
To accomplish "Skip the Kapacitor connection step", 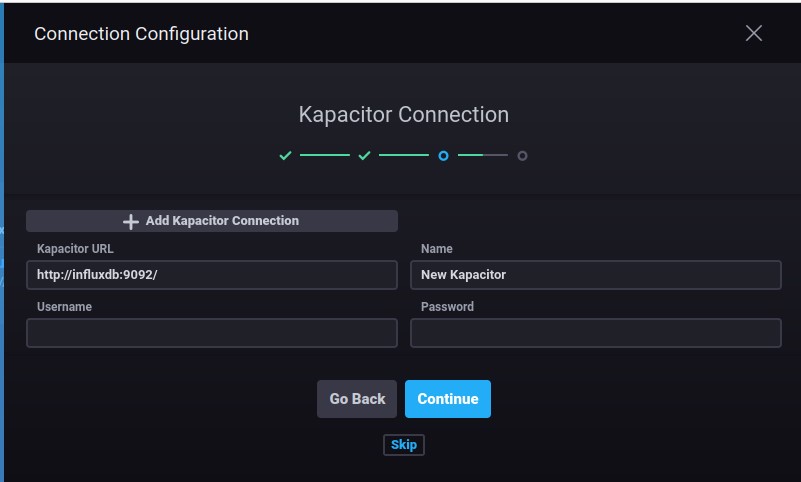I will 404,445.
